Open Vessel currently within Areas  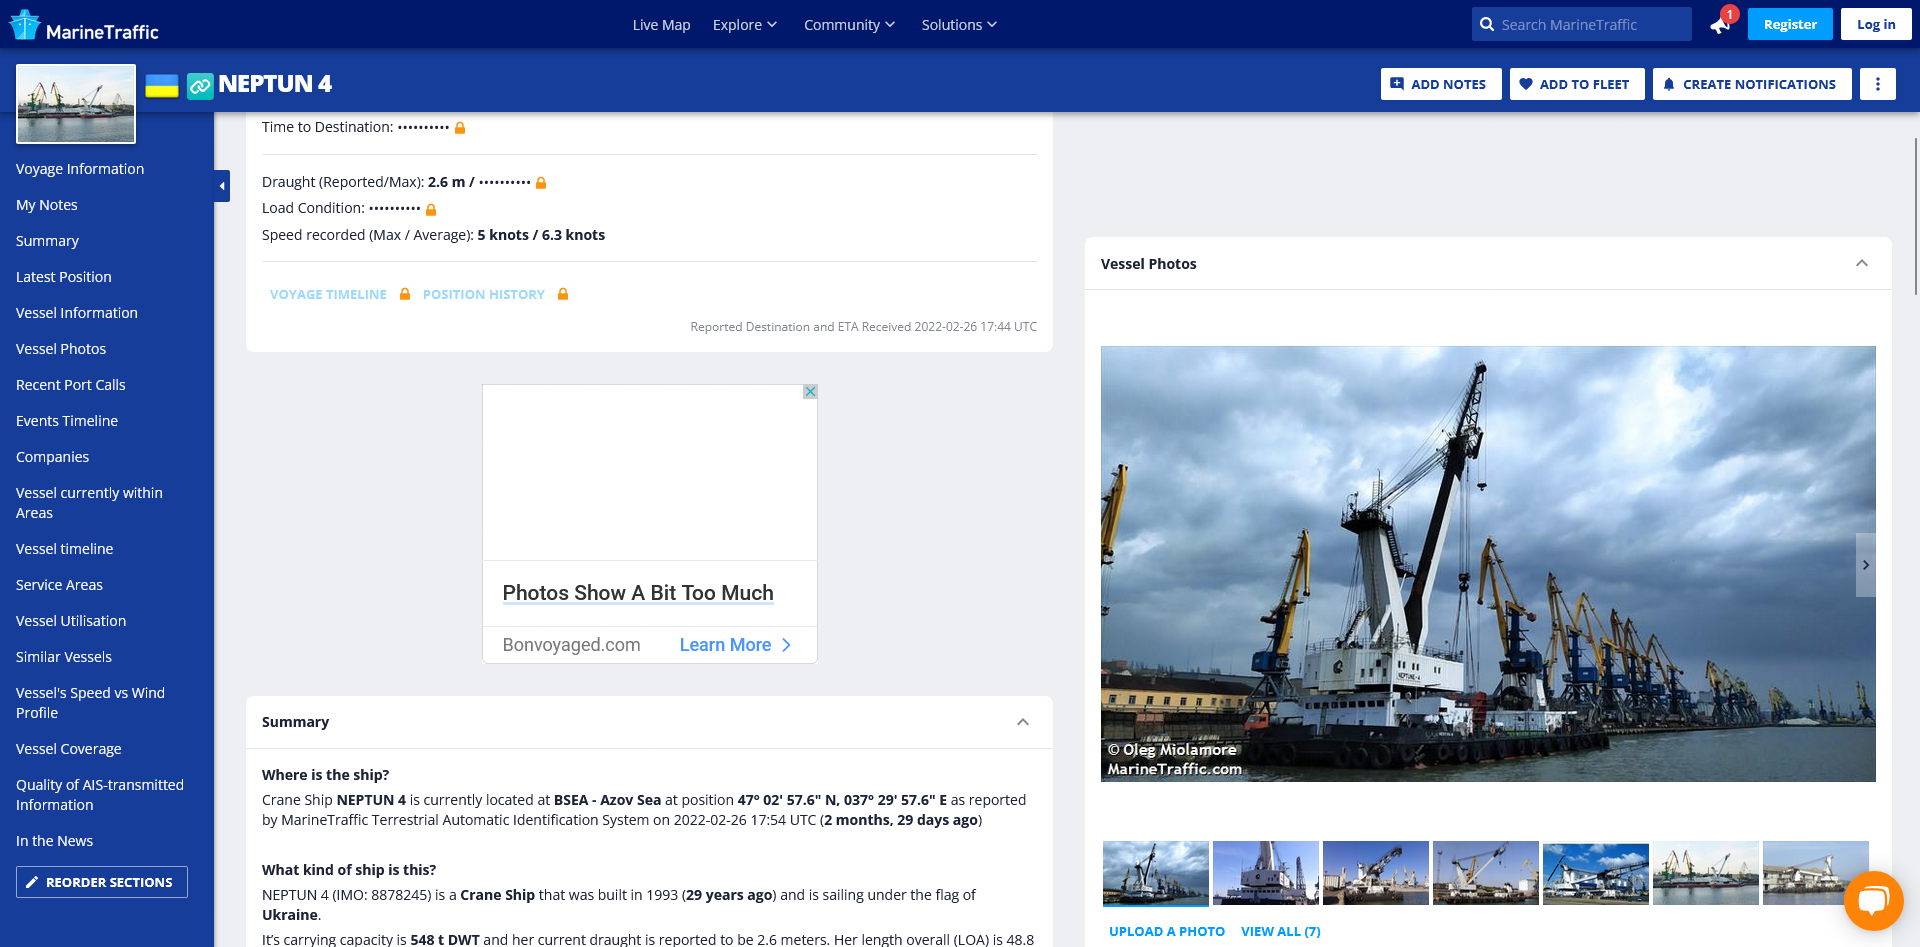point(89,503)
